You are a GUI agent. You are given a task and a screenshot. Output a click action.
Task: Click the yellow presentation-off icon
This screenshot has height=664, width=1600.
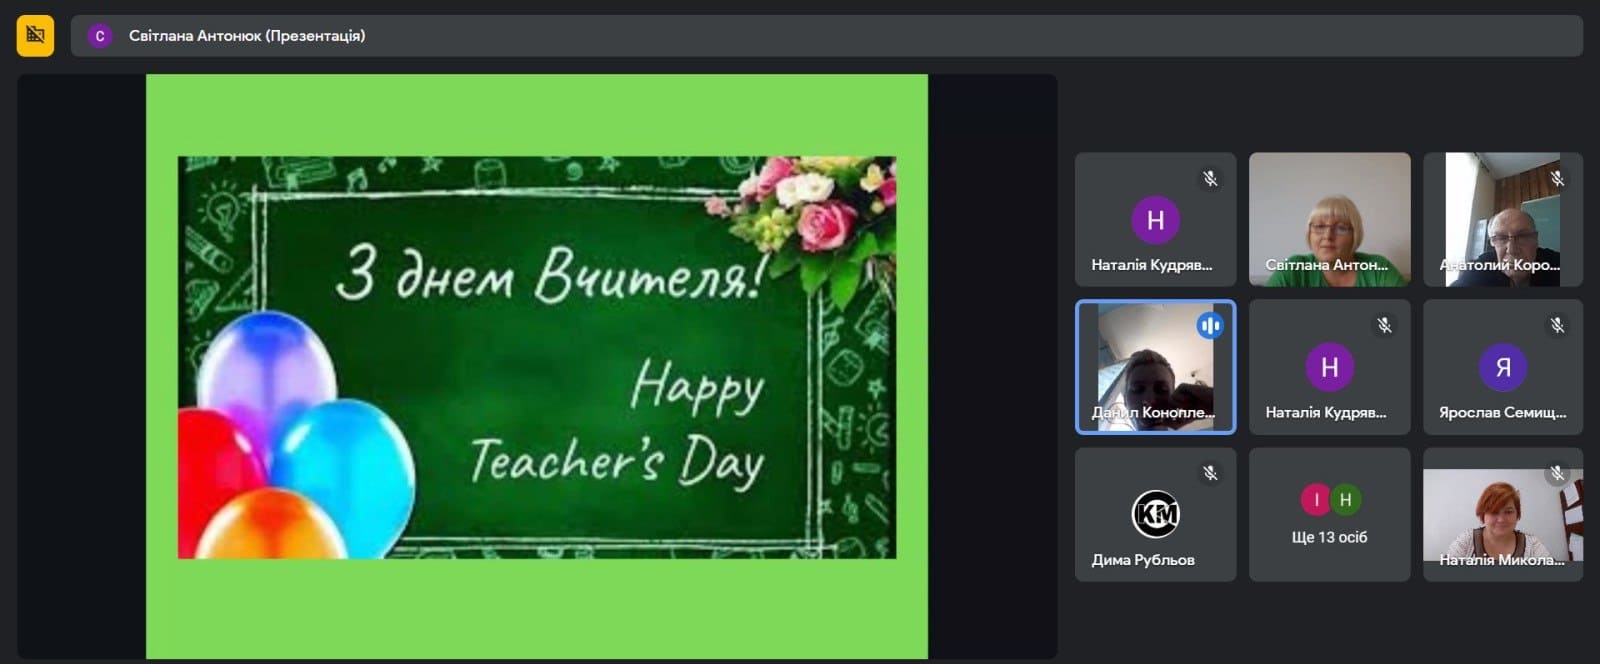(35, 35)
